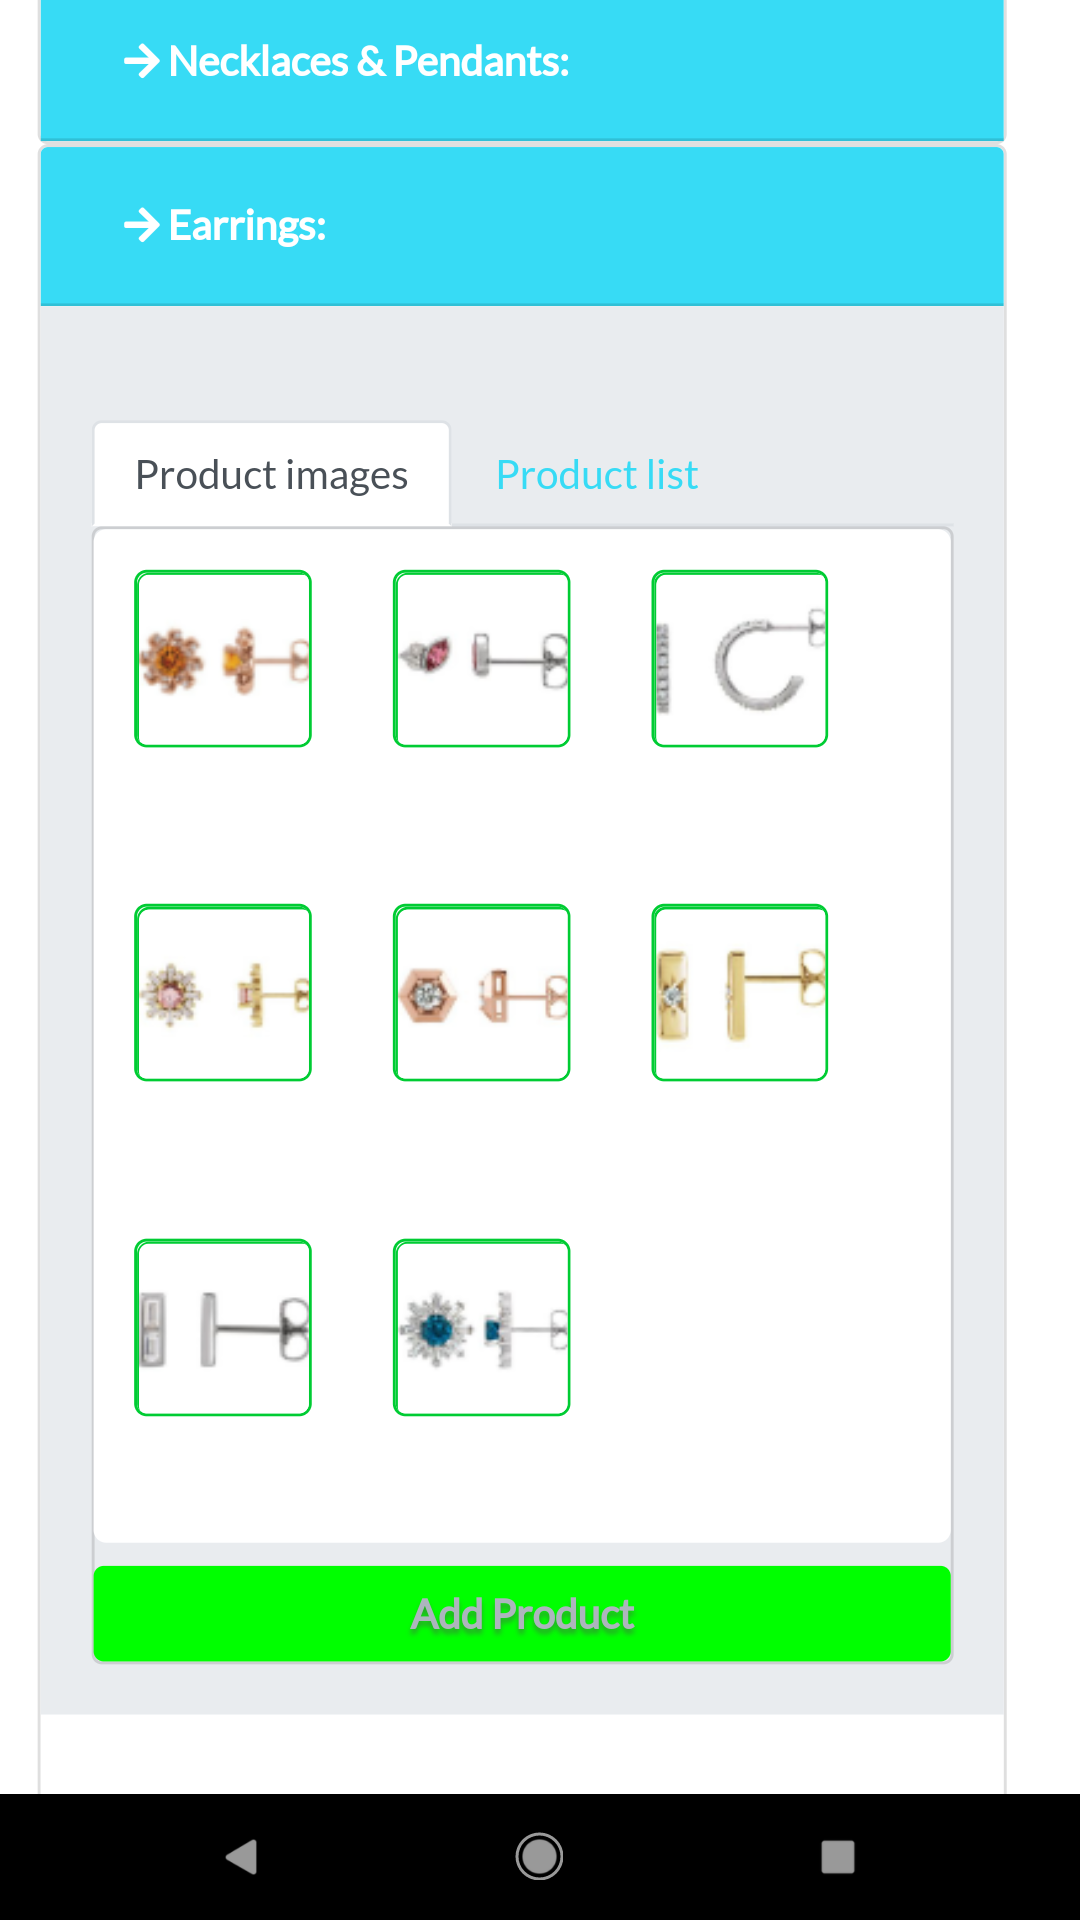Image resolution: width=1080 pixels, height=1920 pixels.
Task: Select the rose gold hexagon earring thumbnail
Action: pyautogui.click(x=482, y=993)
